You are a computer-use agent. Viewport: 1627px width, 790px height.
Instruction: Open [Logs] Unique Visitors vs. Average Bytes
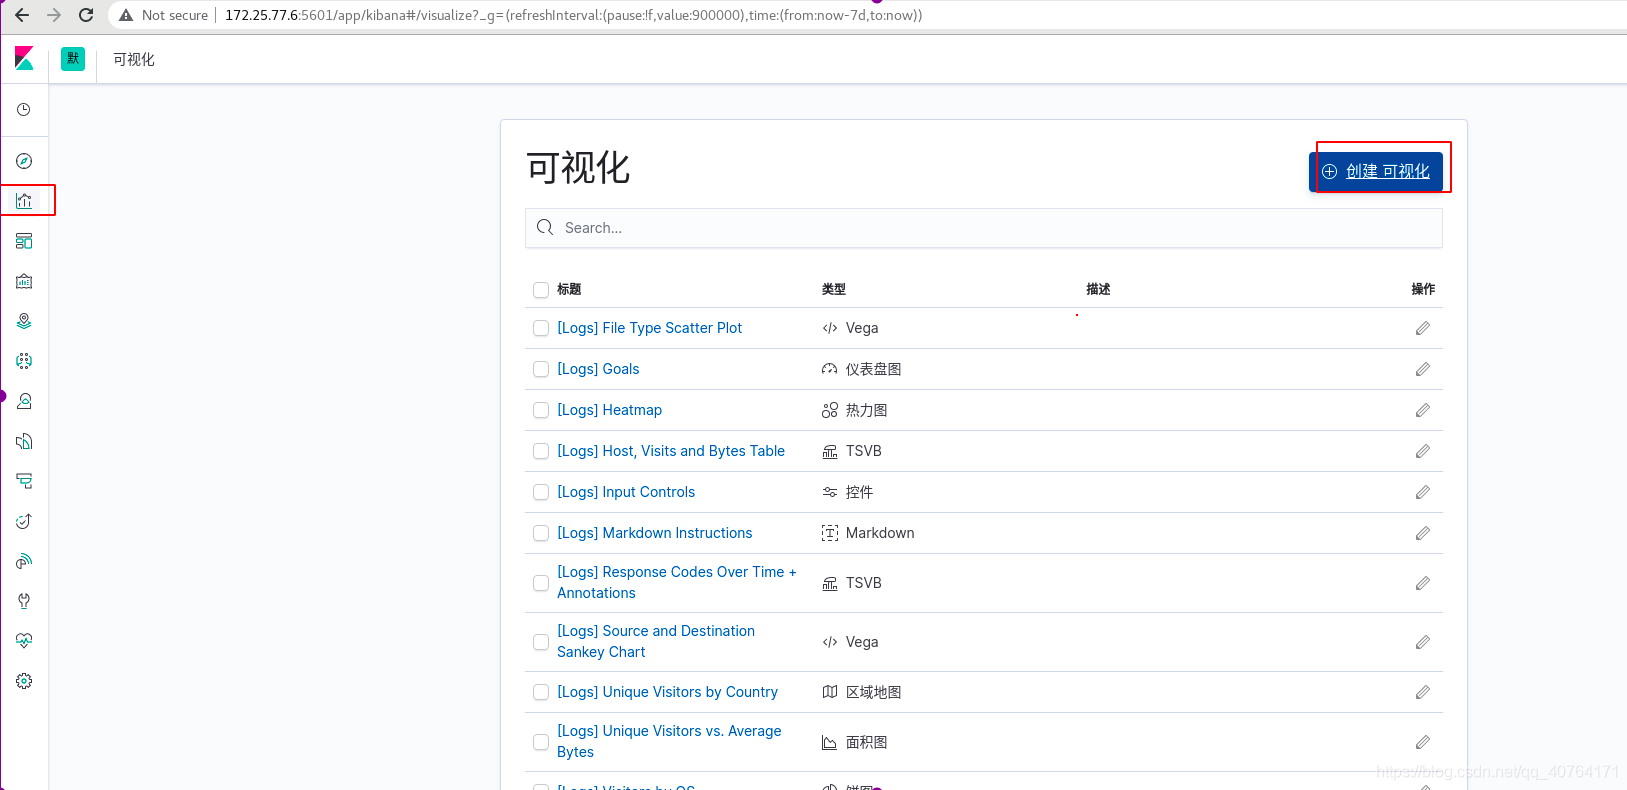click(669, 741)
